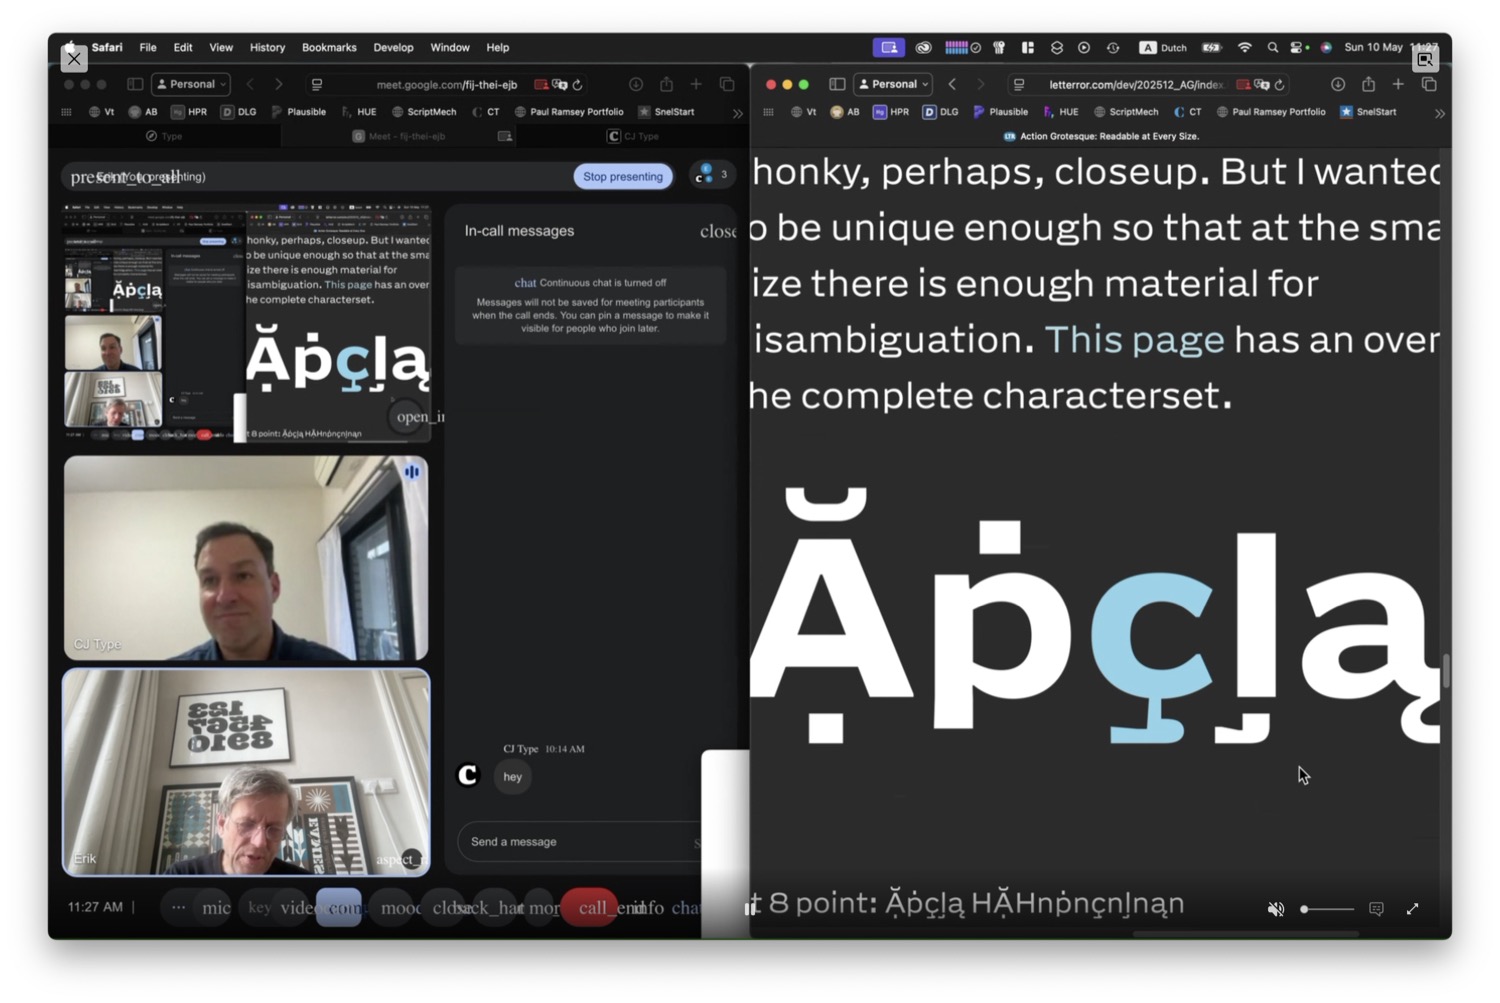Click the share icon in the Meet Safari window
The image size is (1500, 1003).
(666, 84)
